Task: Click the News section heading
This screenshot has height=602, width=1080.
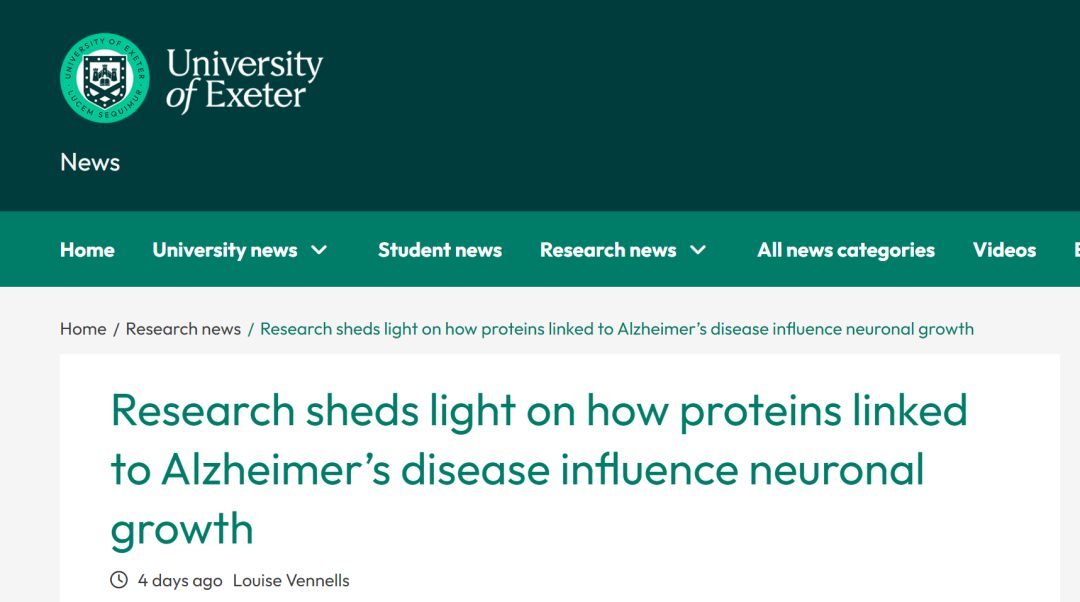Action: pyautogui.click(x=90, y=162)
